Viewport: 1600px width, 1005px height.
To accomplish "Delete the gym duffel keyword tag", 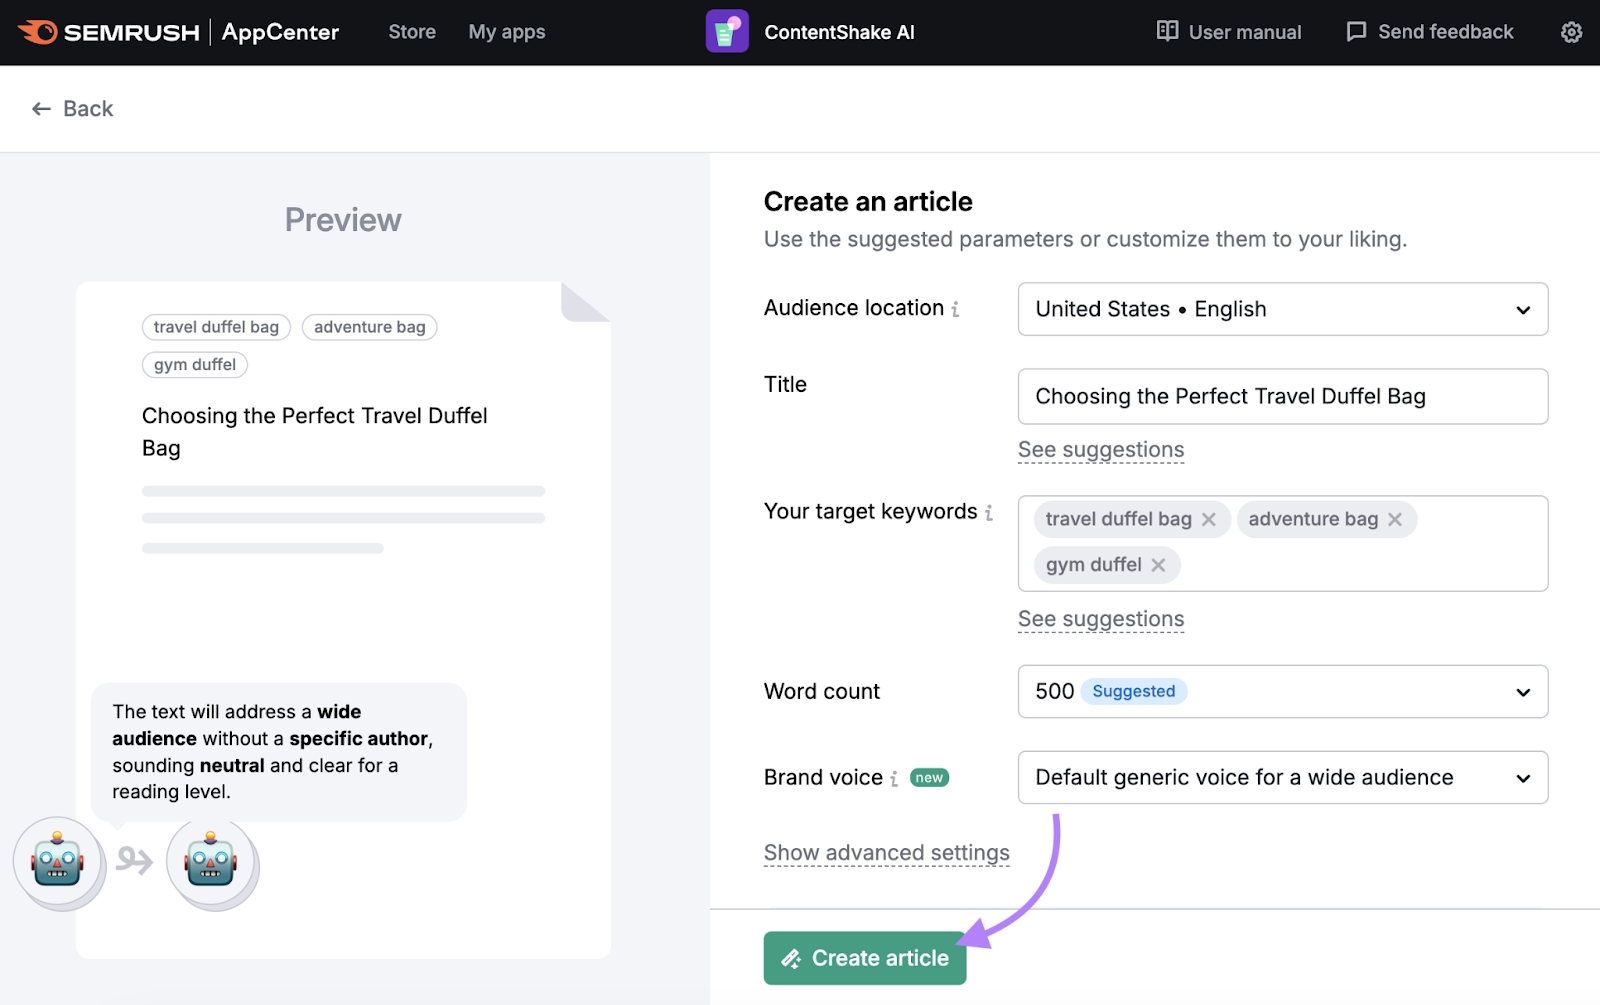I will [x=1158, y=565].
